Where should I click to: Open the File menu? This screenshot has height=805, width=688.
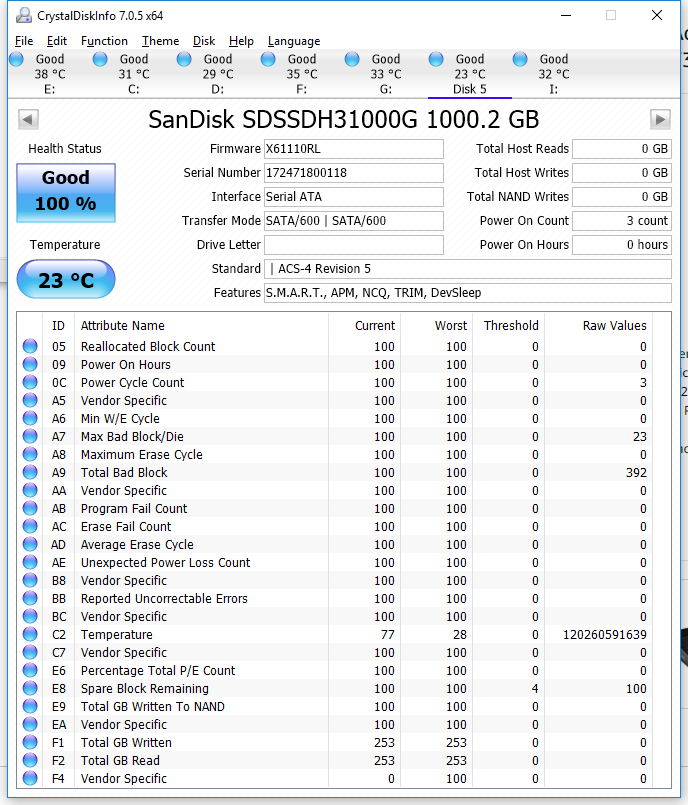point(24,41)
